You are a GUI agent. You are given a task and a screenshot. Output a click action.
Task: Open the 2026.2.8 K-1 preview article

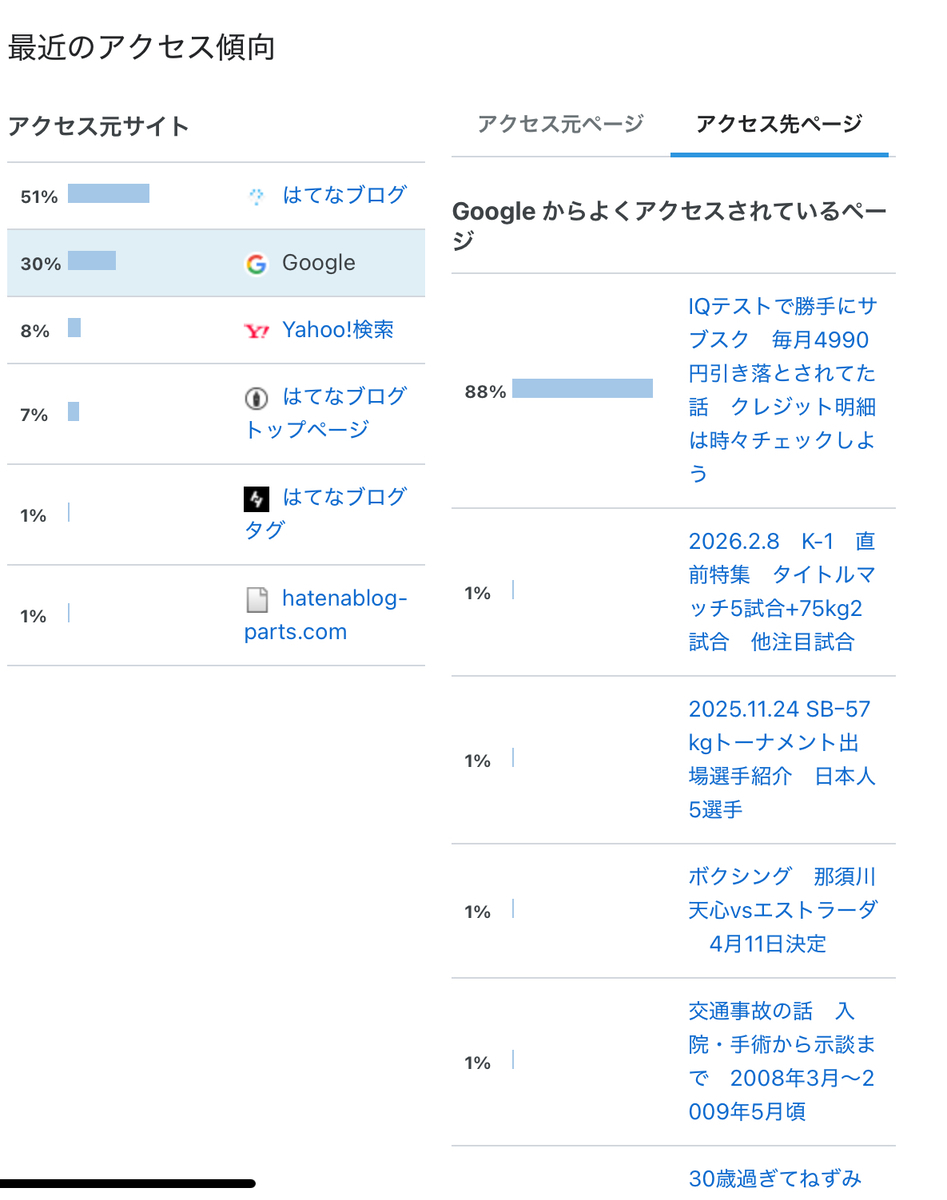tap(782, 592)
